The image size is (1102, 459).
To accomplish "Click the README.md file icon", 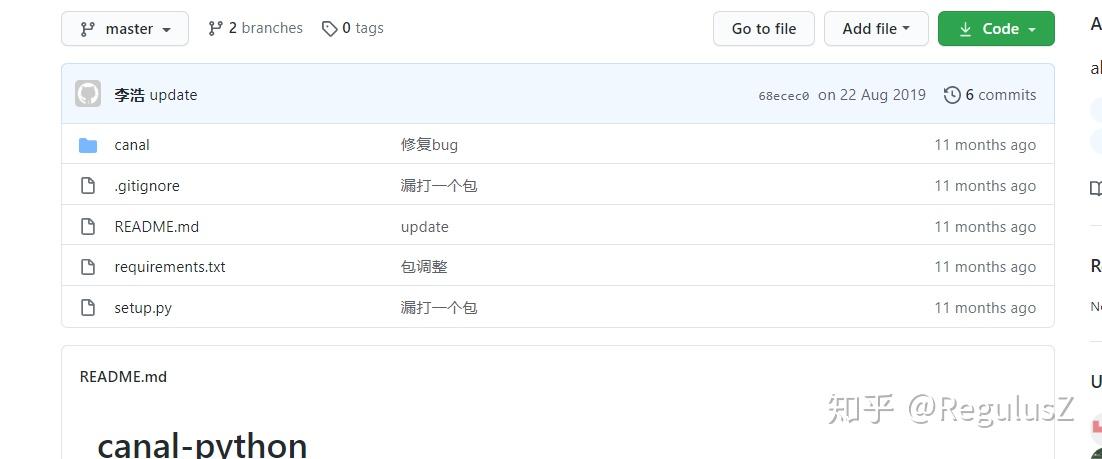I will pyautogui.click(x=88, y=227).
